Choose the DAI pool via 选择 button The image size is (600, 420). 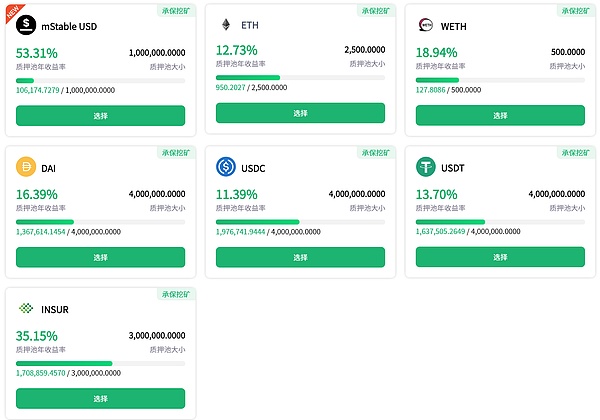(100, 257)
